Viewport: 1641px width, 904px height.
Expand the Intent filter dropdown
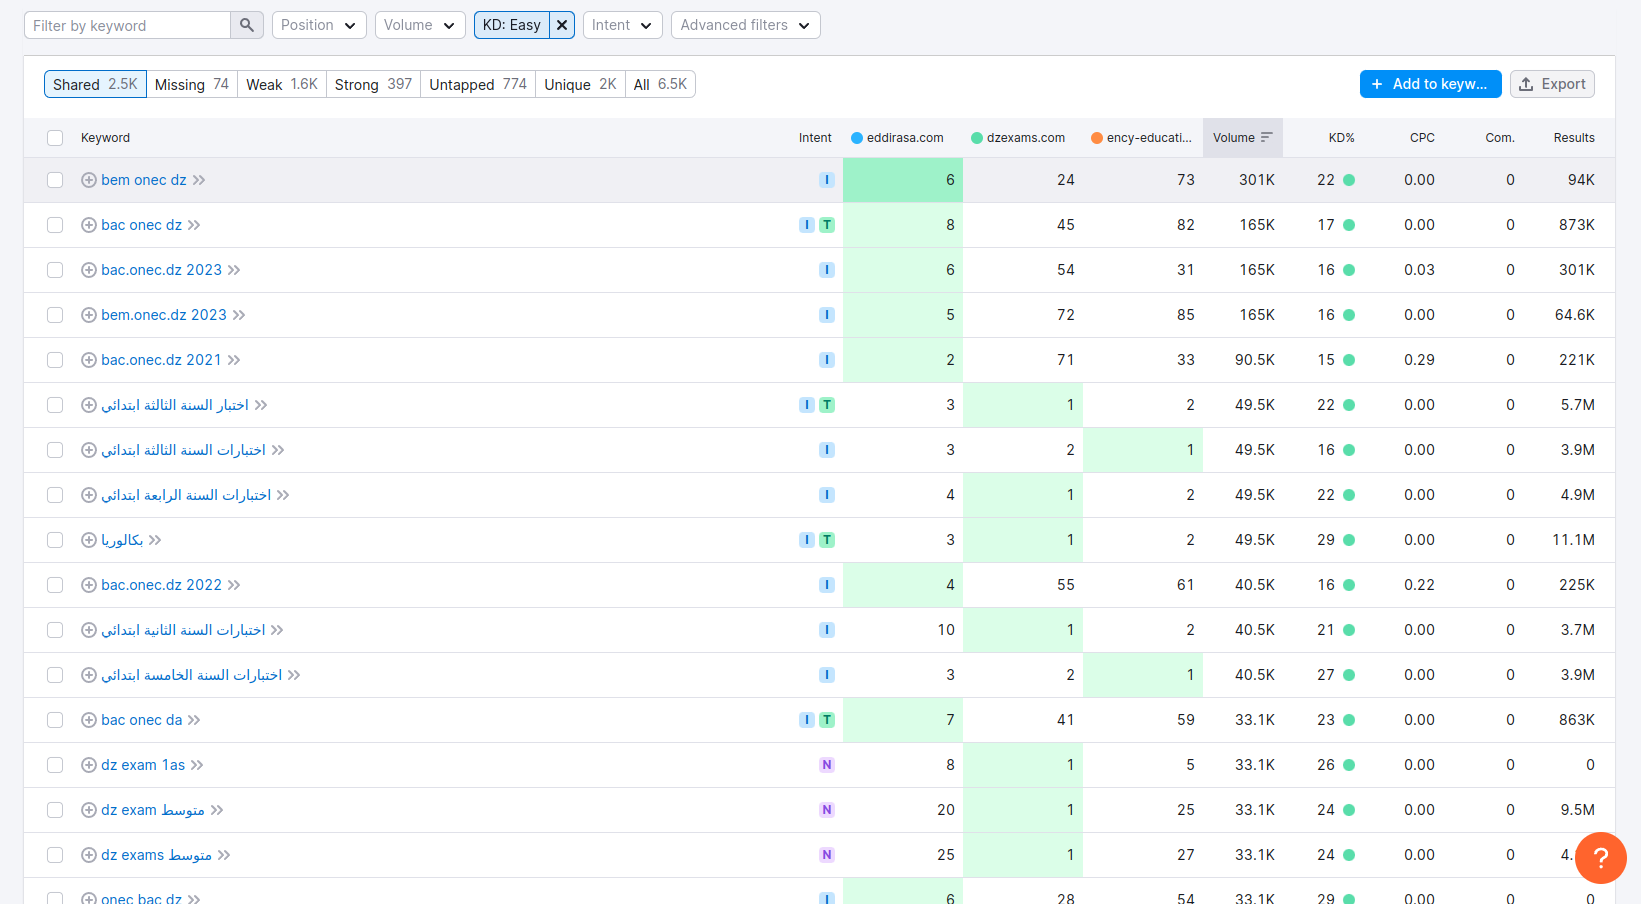click(622, 25)
